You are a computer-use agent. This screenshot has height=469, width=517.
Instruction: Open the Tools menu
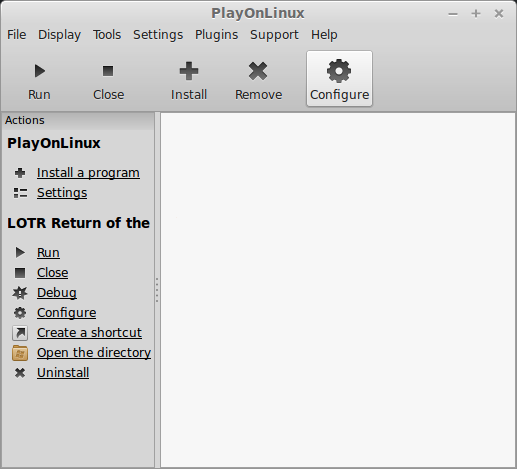pos(107,35)
